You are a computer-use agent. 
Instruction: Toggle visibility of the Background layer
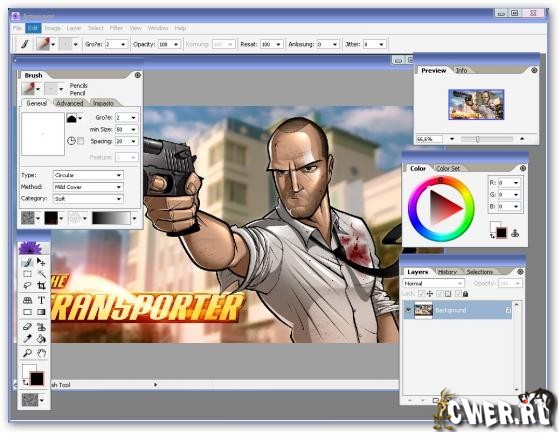(409, 310)
